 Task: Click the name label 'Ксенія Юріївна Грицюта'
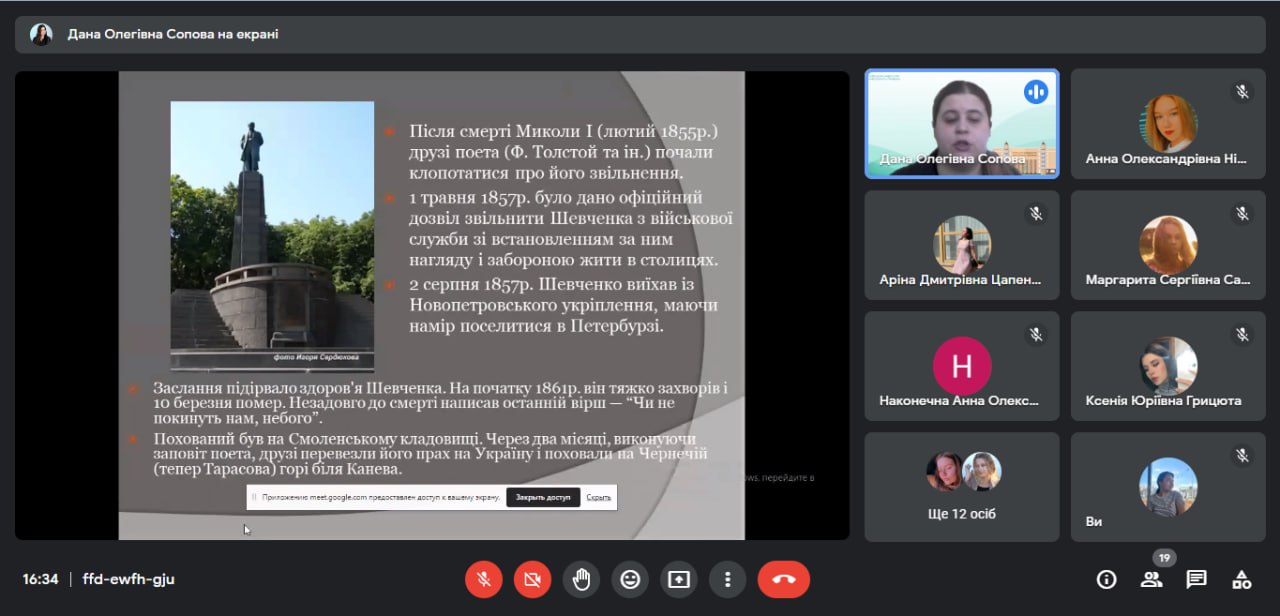(x=1163, y=401)
